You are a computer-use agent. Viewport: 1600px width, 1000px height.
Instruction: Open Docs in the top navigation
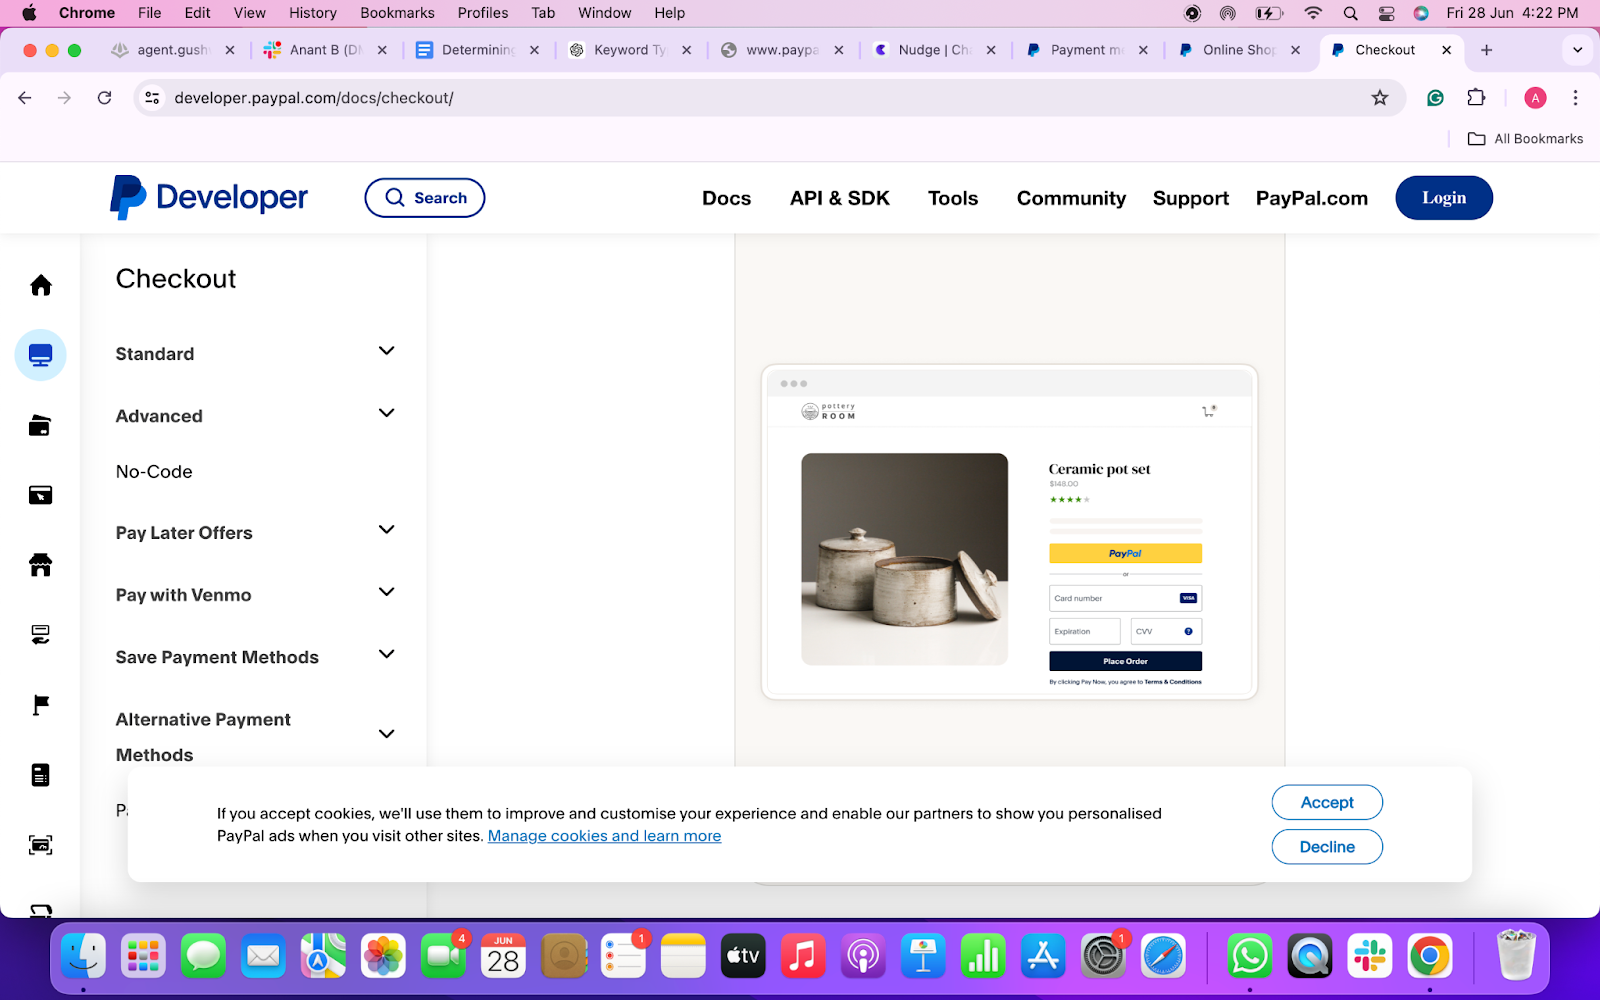pos(726,198)
